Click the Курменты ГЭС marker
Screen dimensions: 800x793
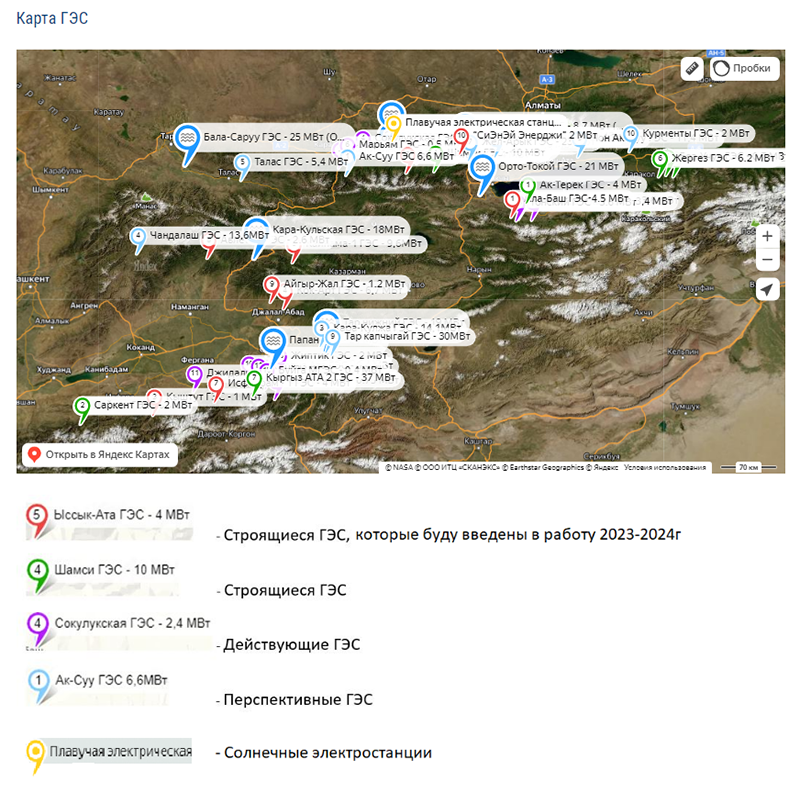tap(630, 132)
